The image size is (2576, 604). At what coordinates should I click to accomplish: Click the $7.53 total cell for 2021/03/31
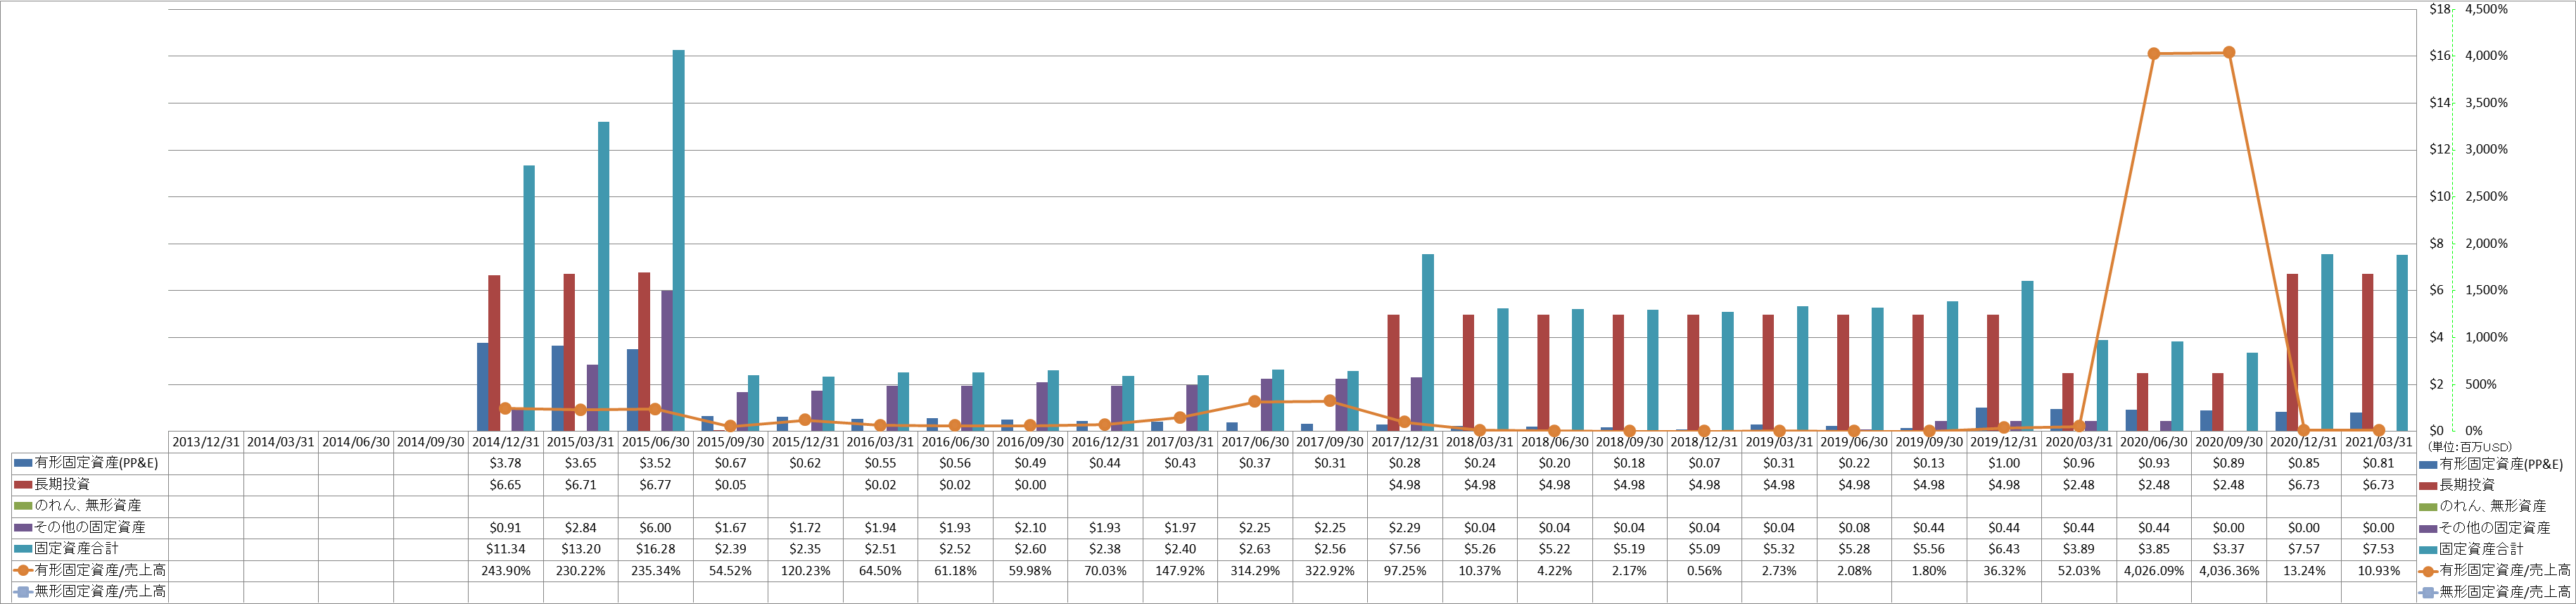[2379, 549]
